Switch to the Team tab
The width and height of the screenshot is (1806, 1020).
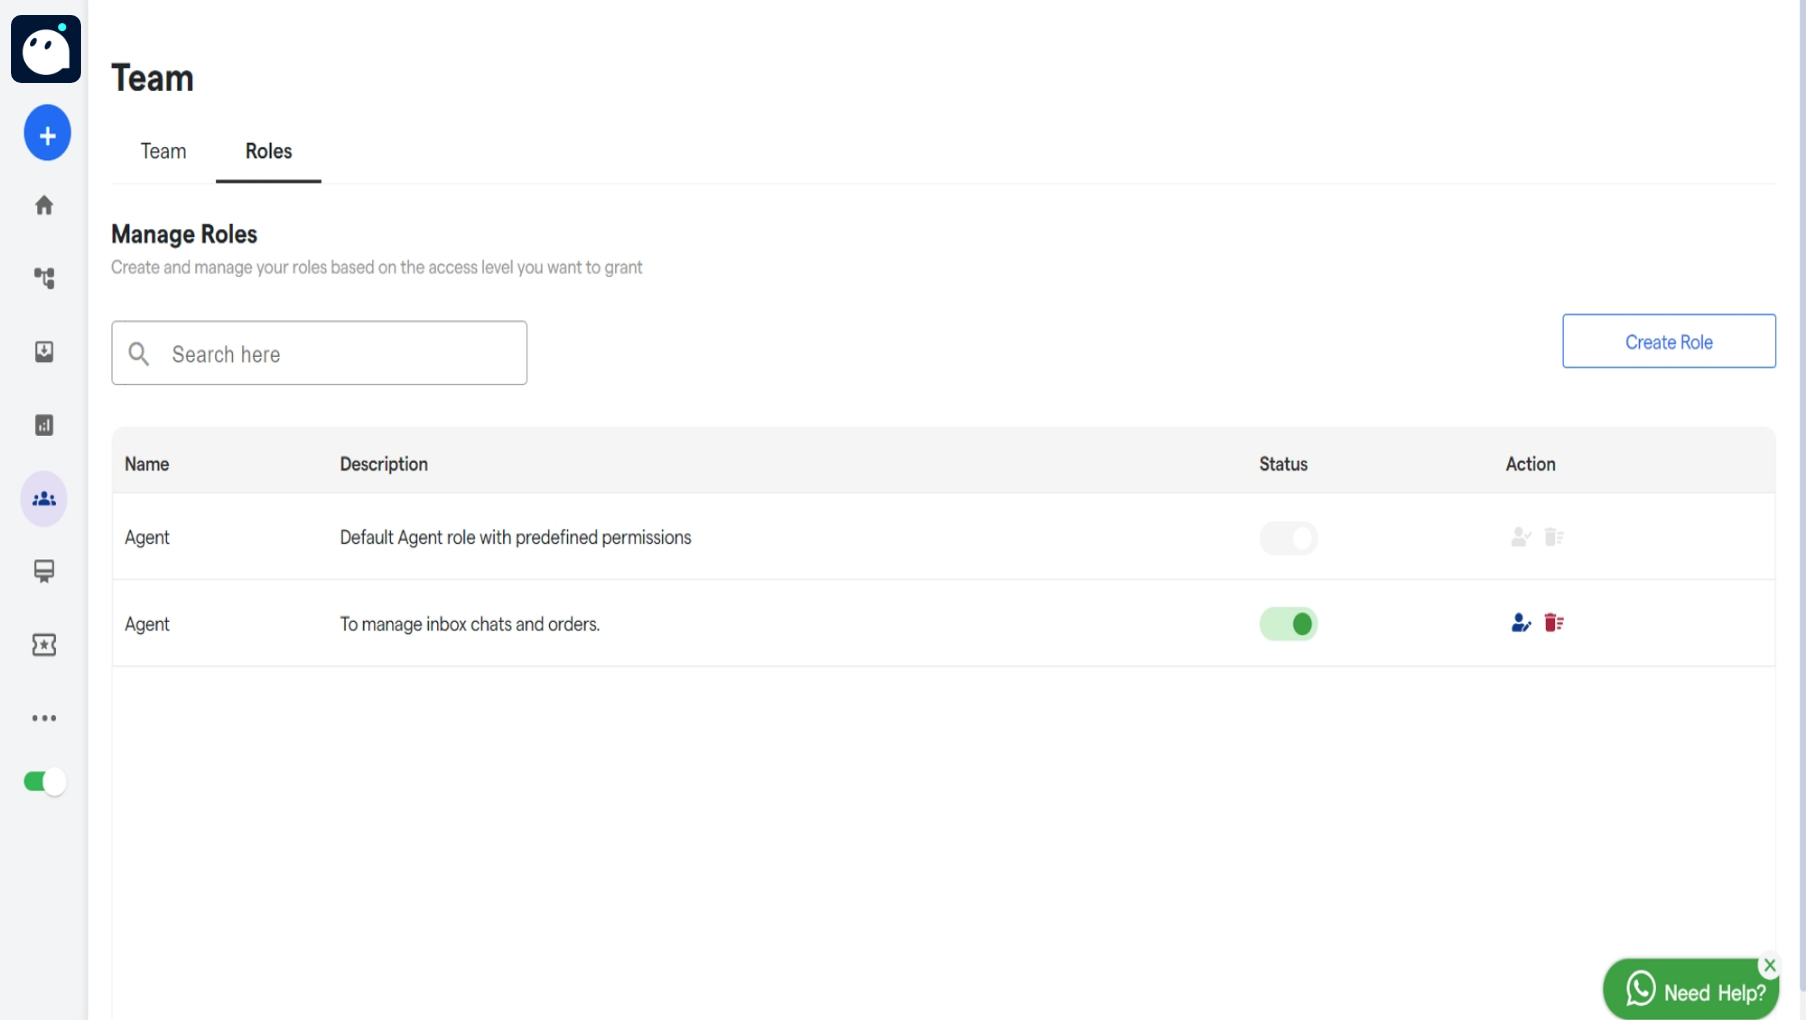click(x=163, y=151)
